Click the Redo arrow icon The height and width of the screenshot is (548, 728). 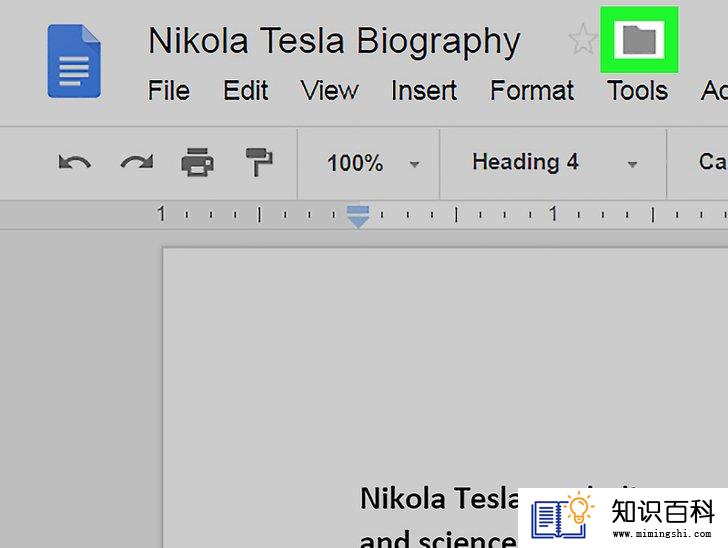tap(136, 163)
